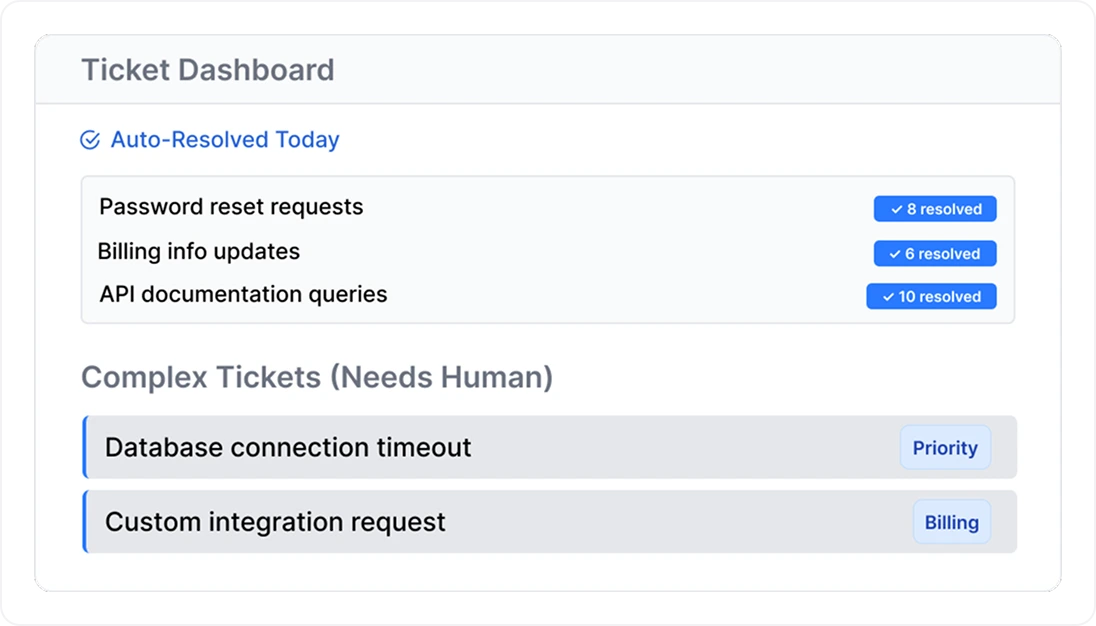This screenshot has width=1096, height=626.
Task: Toggle the Billing tag on Custom integration request
Action: click(951, 522)
